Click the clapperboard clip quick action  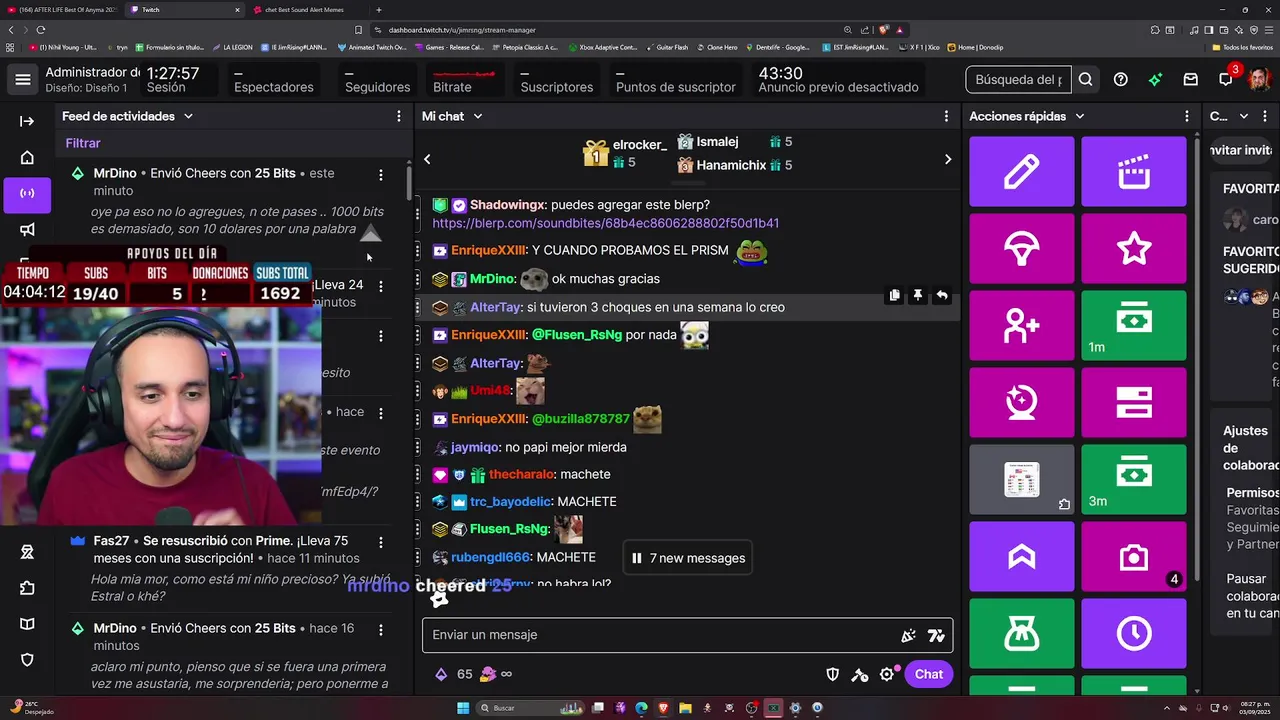click(1133, 172)
